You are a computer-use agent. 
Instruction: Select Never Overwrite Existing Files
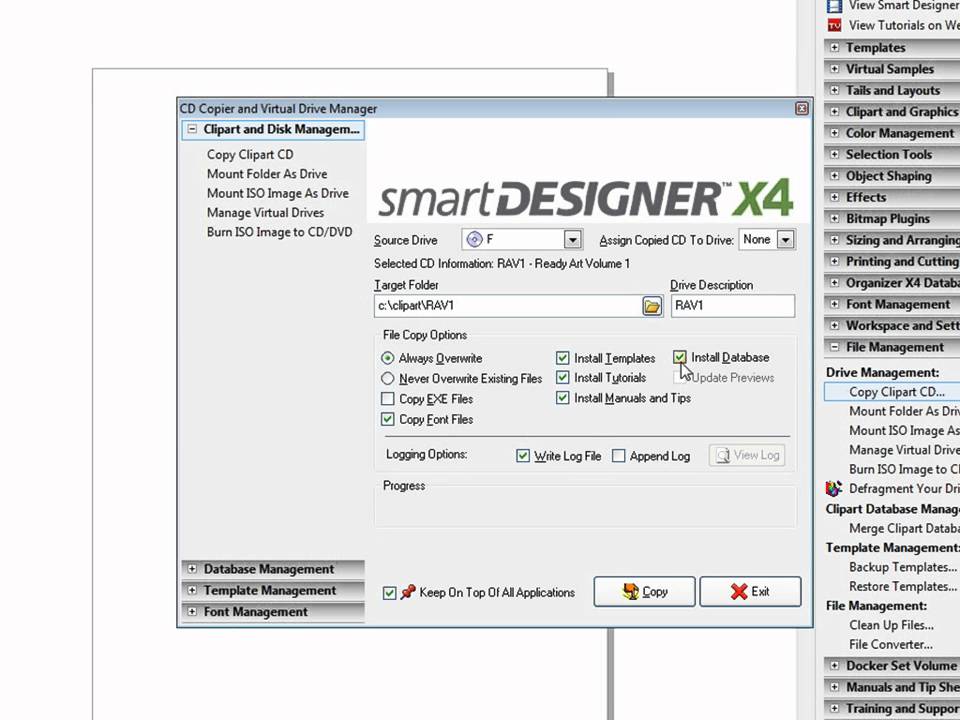388,378
